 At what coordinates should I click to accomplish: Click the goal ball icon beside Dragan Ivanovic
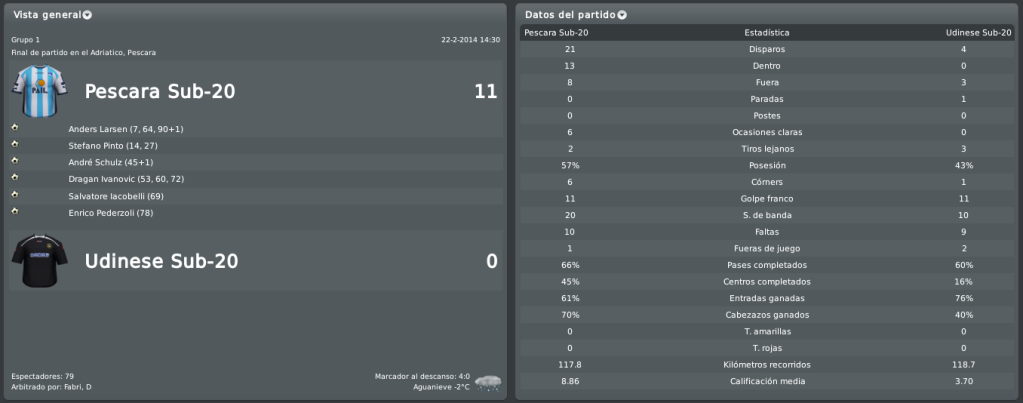(14, 177)
